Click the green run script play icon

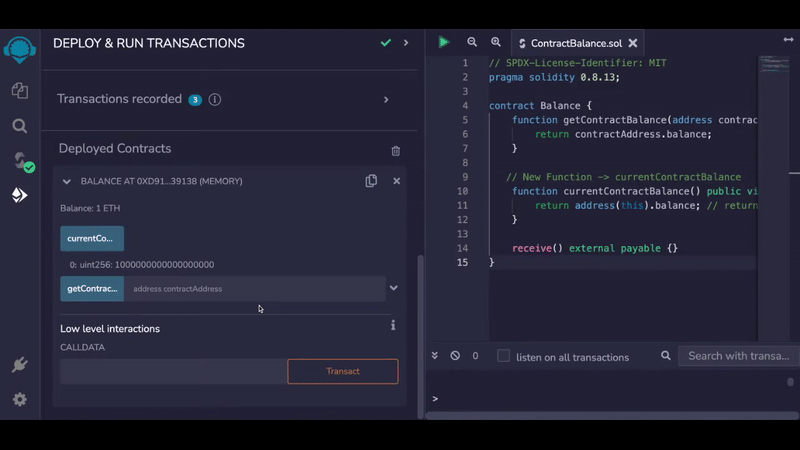(443, 42)
